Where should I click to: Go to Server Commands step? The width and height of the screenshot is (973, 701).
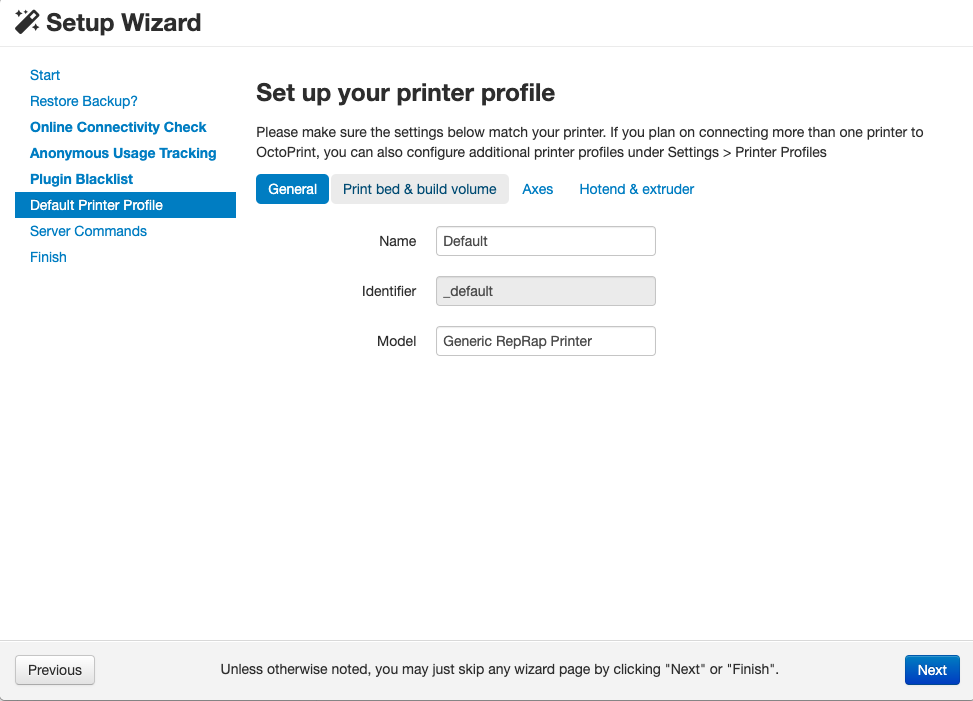pyautogui.click(x=88, y=231)
